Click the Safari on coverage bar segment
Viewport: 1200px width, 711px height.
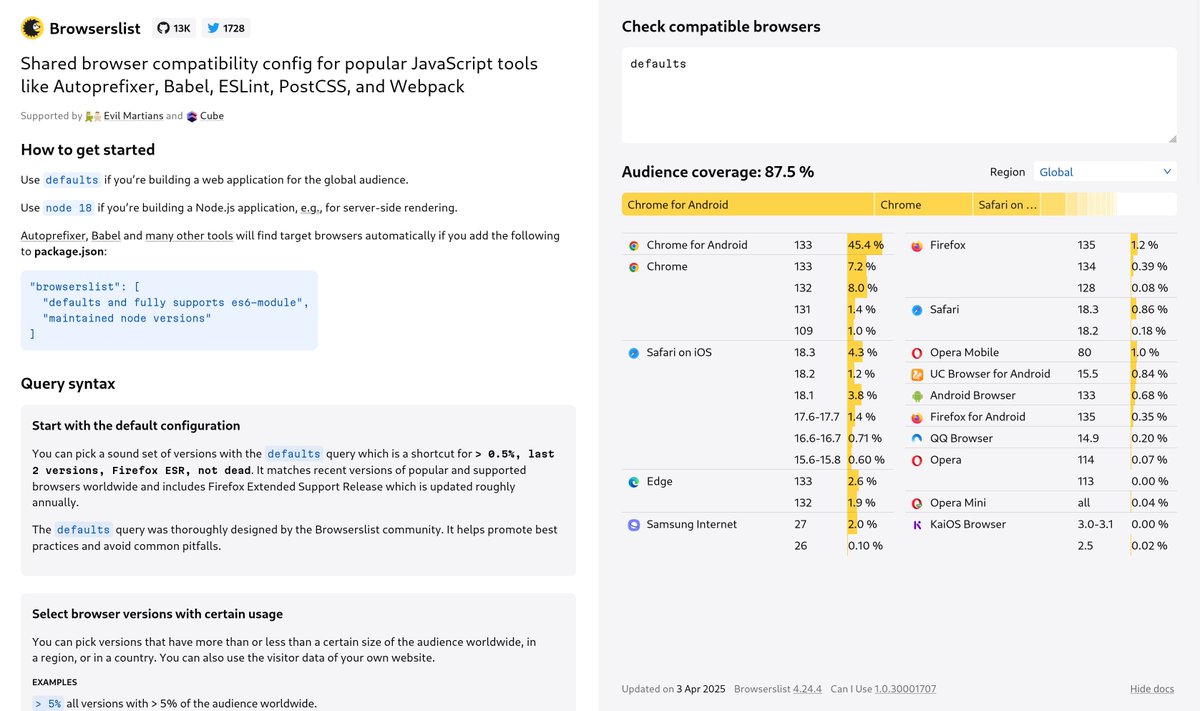click(x=1009, y=204)
